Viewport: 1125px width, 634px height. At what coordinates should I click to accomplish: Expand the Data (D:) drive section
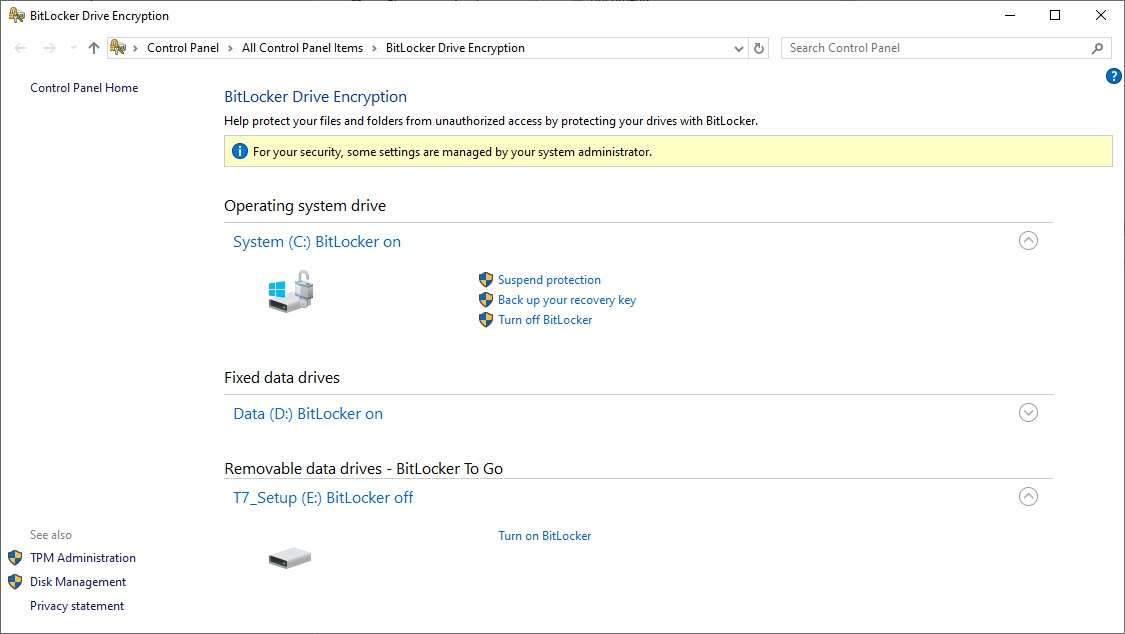1028,412
